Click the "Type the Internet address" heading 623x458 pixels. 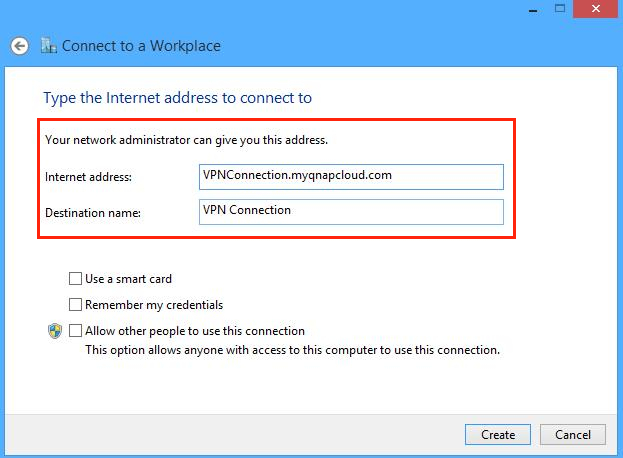click(x=177, y=98)
